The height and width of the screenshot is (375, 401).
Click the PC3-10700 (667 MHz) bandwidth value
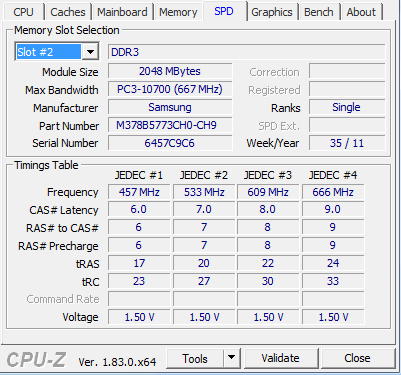[x=170, y=89]
